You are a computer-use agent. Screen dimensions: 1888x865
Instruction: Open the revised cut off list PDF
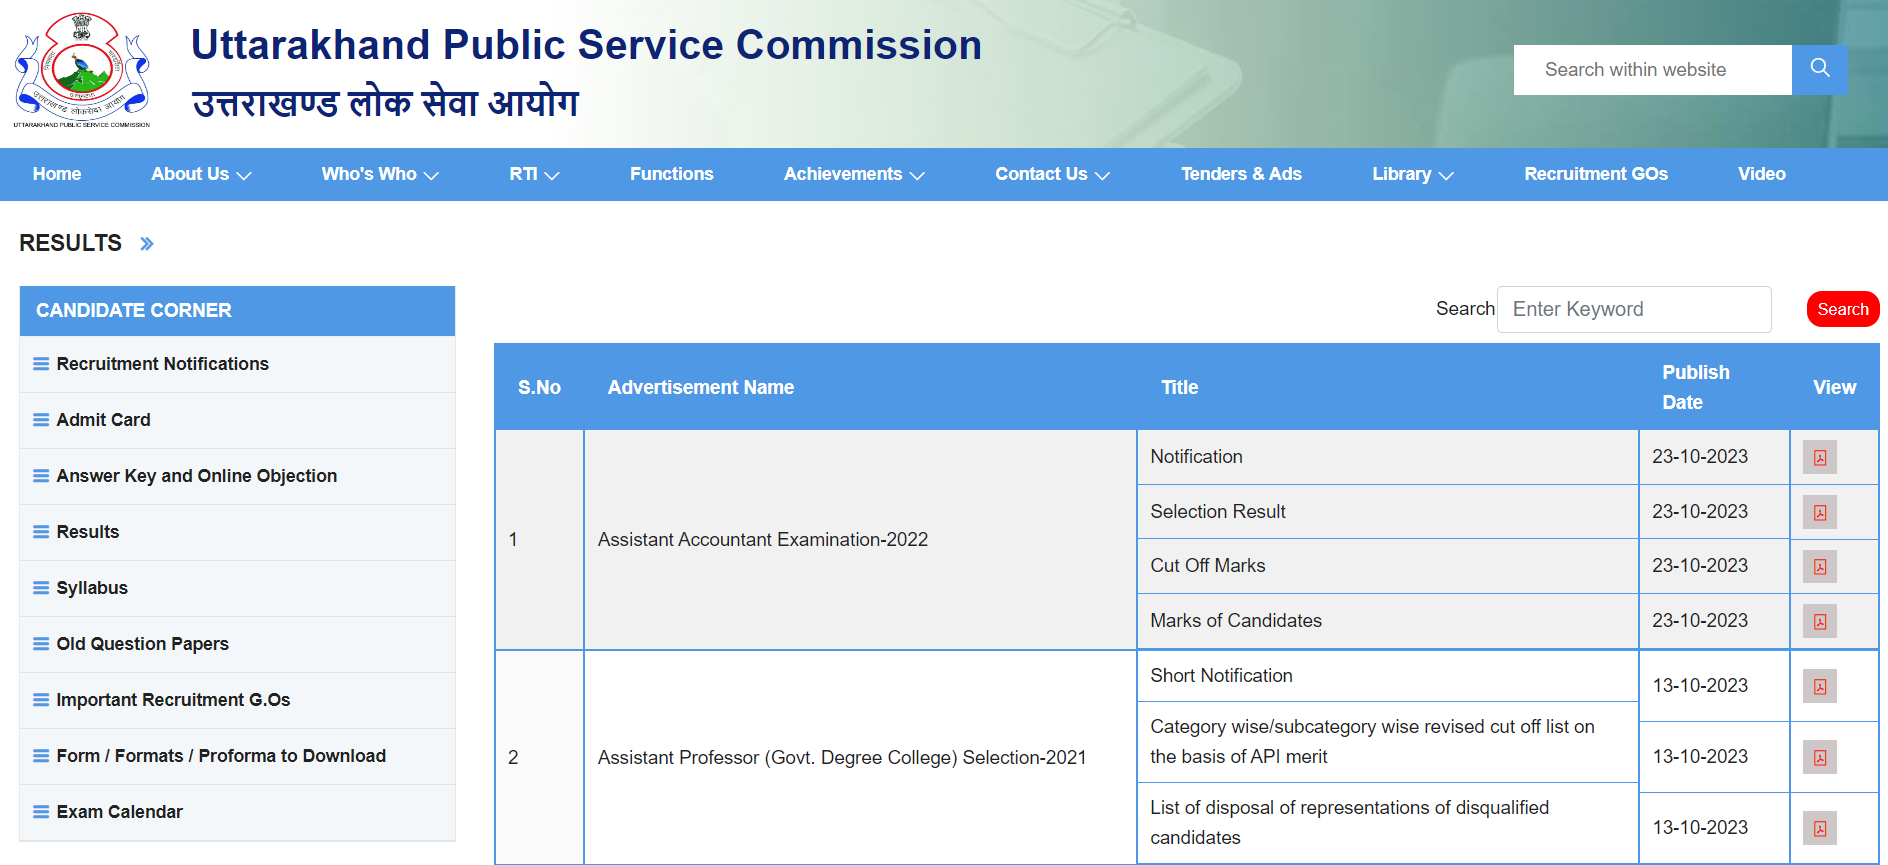pyautogui.click(x=1819, y=758)
